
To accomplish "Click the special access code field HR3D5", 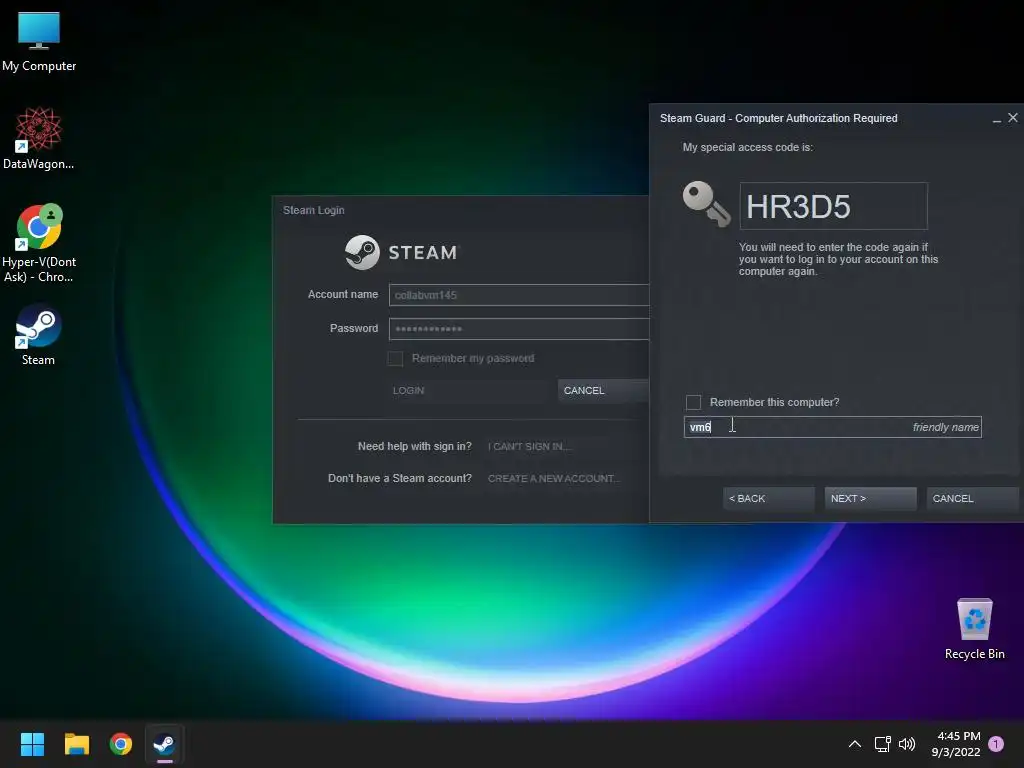I will coord(833,206).
